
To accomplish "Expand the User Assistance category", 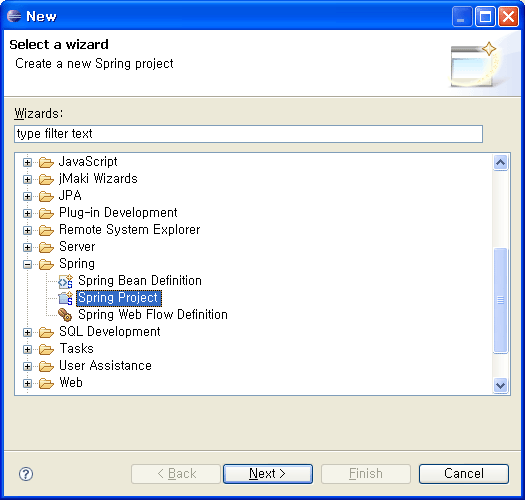I will [27, 366].
